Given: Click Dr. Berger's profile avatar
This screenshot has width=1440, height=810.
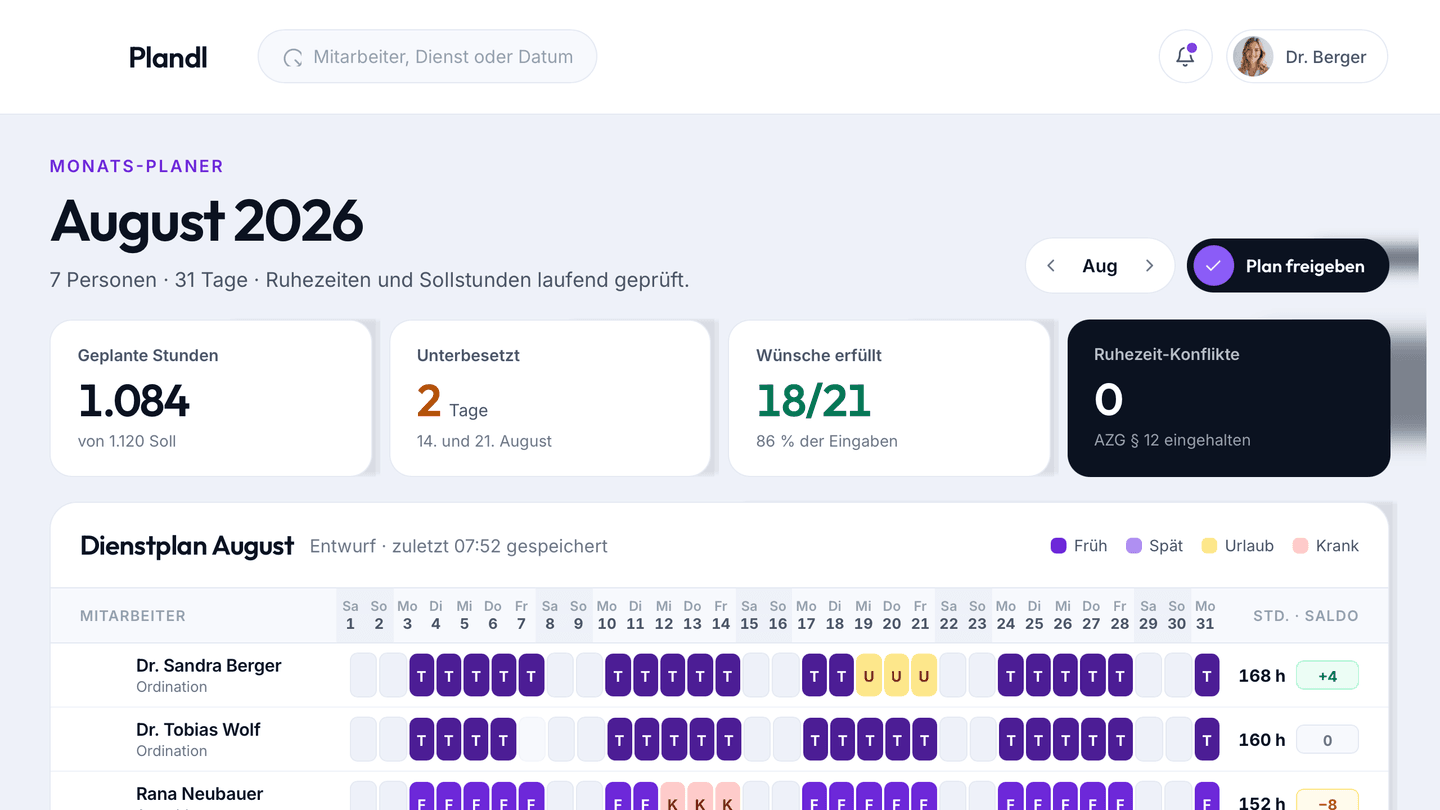Looking at the screenshot, I should pyautogui.click(x=1252, y=57).
